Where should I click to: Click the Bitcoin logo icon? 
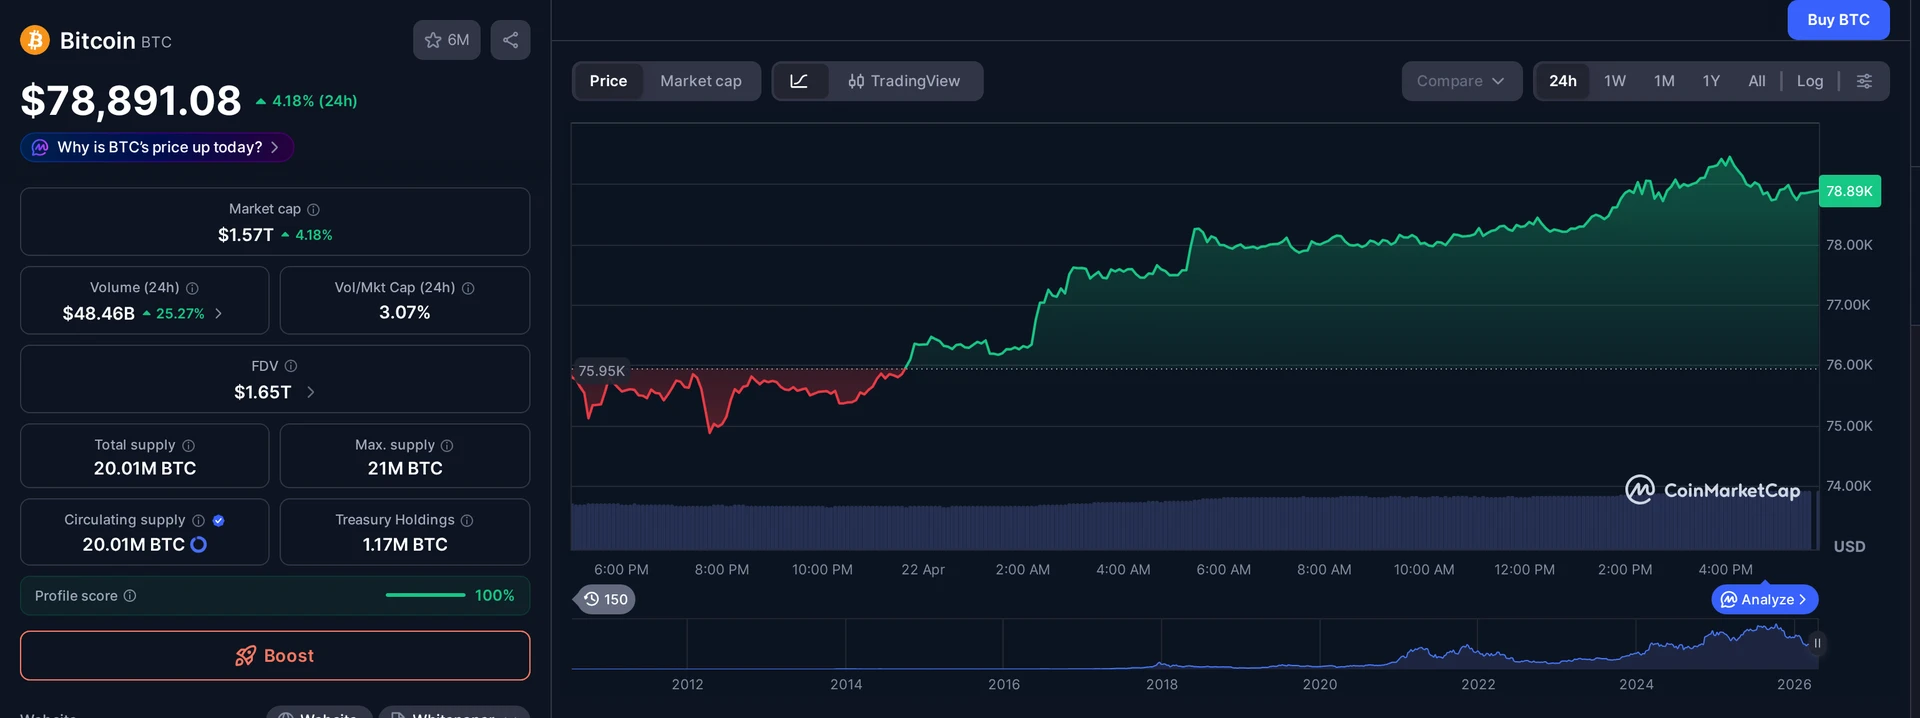tap(35, 40)
